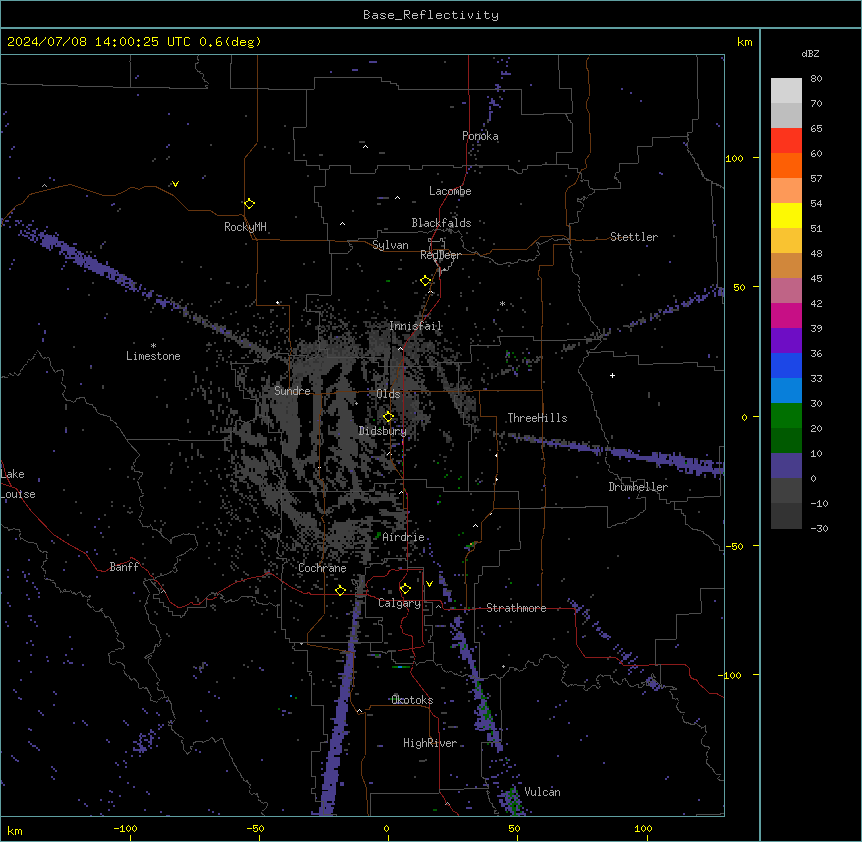862x842 pixels.
Task: Select the Didsbury label
Action: point(383,431)
